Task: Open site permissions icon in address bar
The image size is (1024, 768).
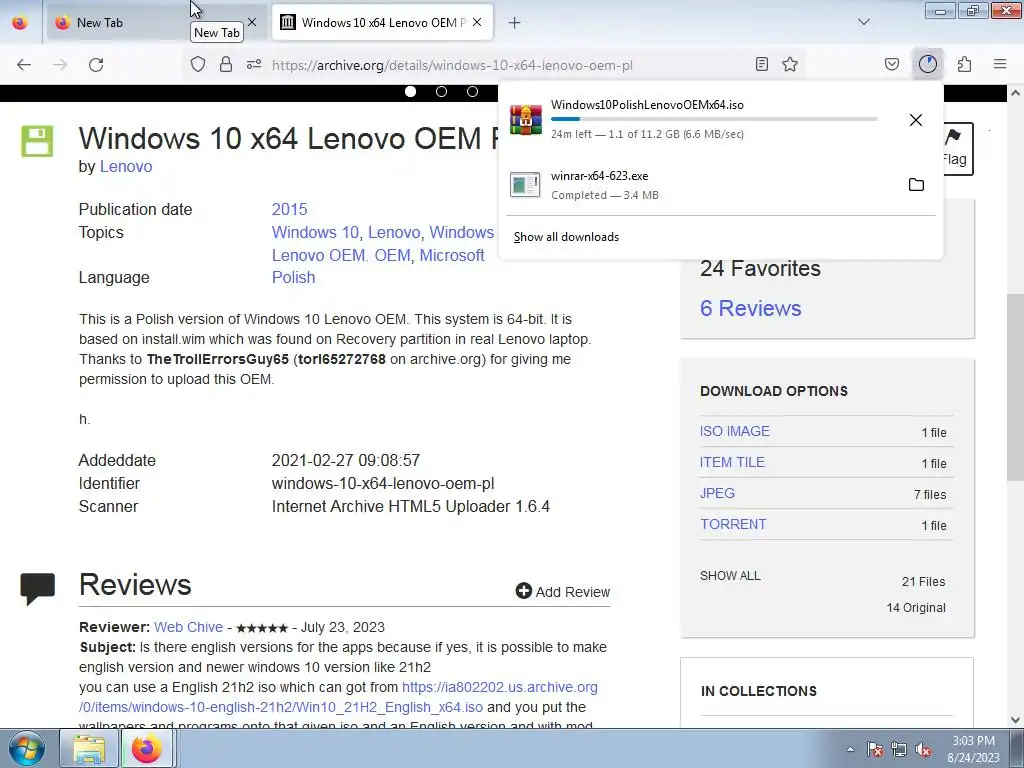Action: click(254, 65)
